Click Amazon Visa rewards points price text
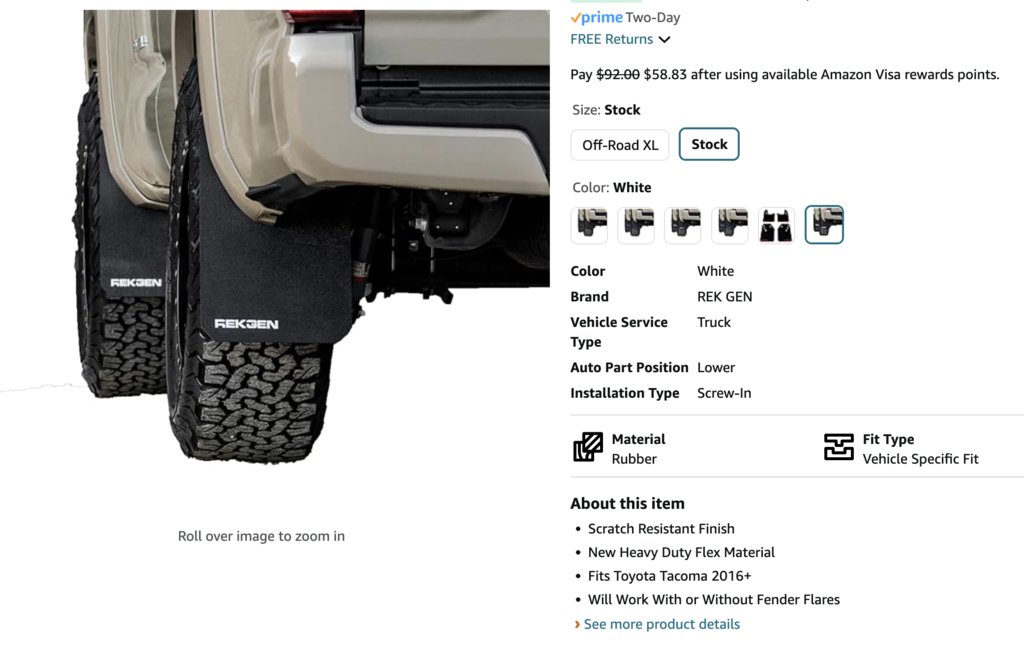1024x649 pixels. [784, 74]
